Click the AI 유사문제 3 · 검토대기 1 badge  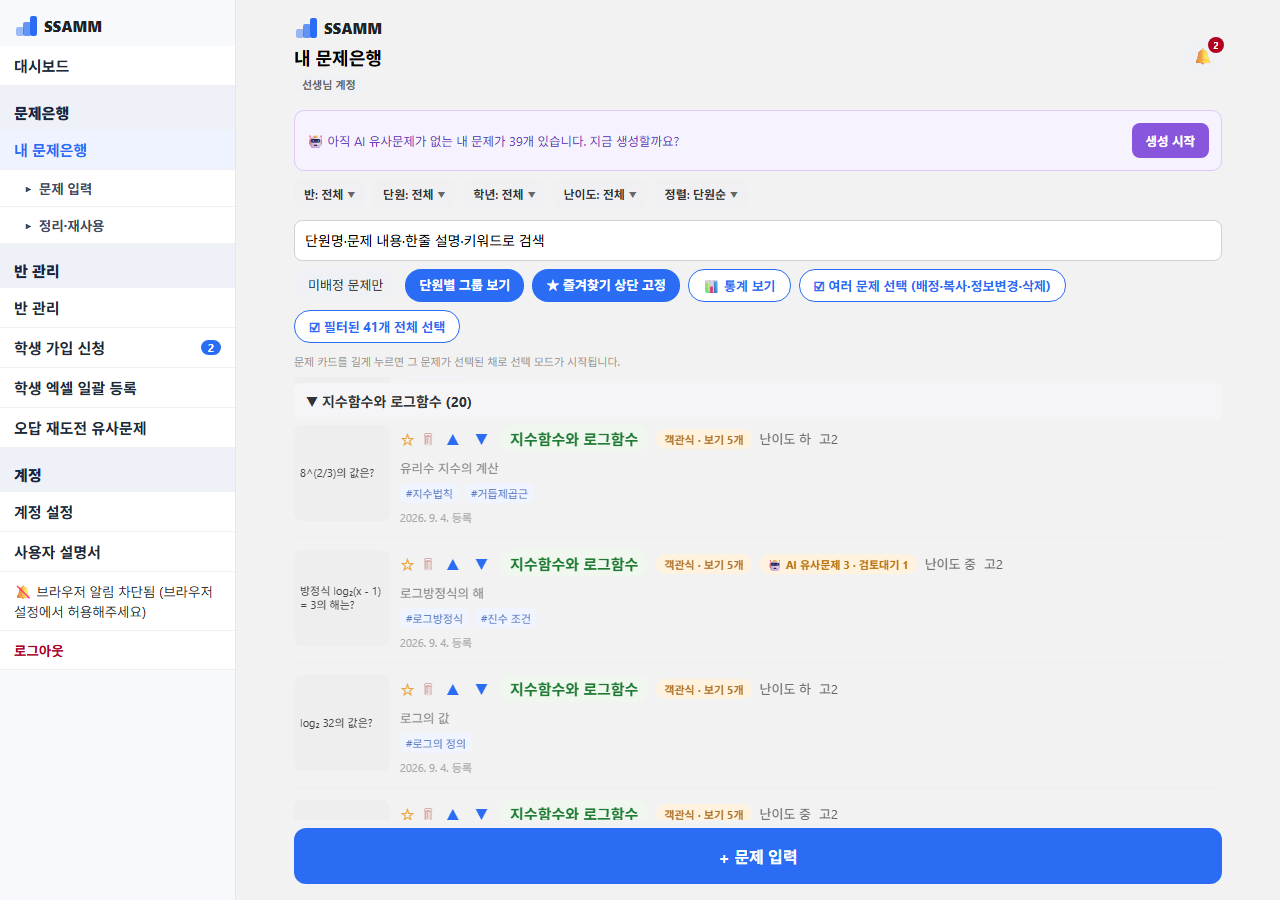point(838,565)
